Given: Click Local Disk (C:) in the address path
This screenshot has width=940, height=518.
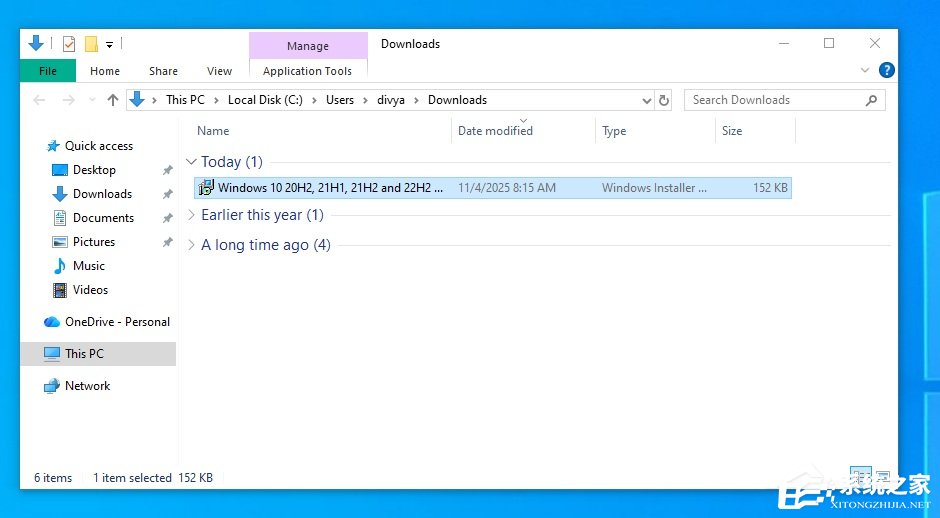Looking at the screenshot, I should [x=265, y=100].
